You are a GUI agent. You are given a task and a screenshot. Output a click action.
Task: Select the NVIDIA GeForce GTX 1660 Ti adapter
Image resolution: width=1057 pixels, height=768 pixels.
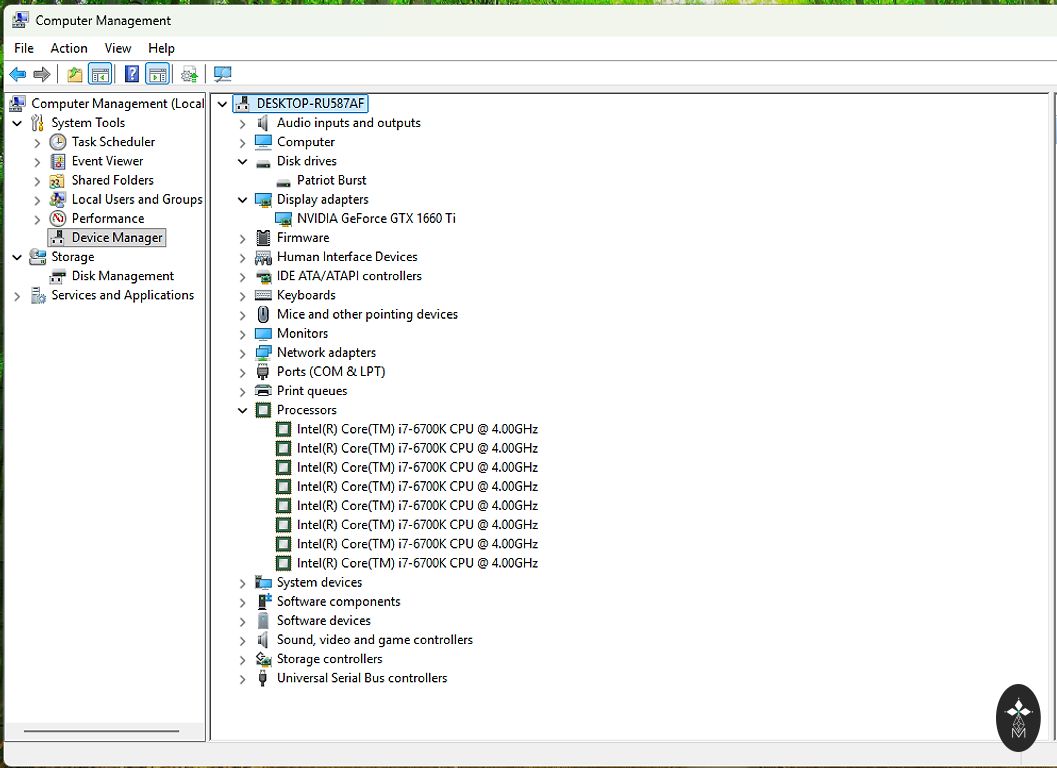pos(376,218)
